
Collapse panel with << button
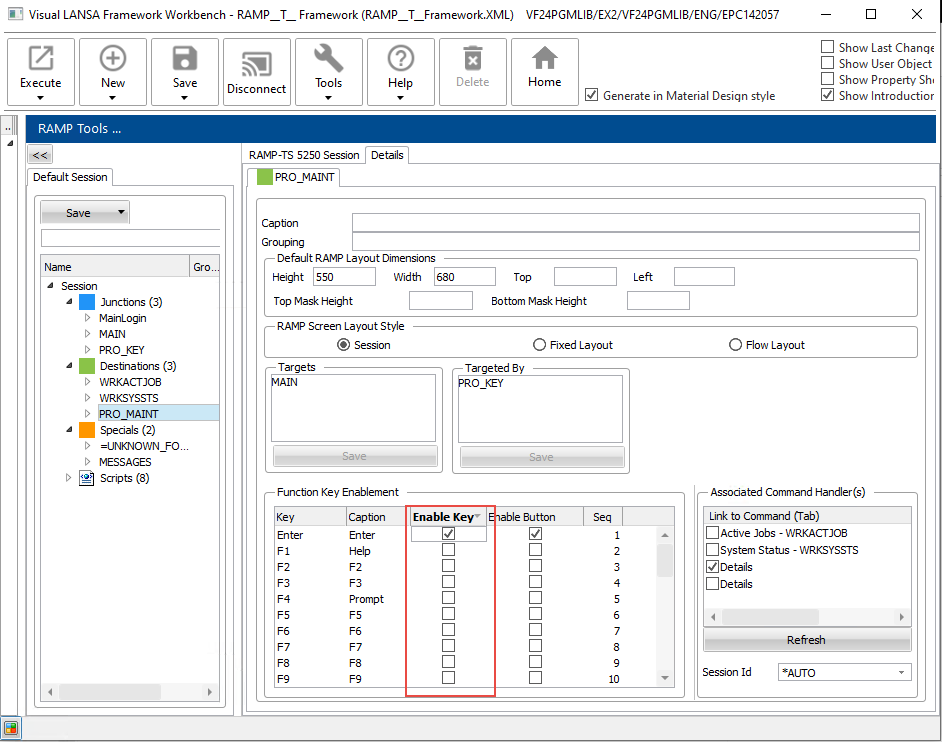40,155
